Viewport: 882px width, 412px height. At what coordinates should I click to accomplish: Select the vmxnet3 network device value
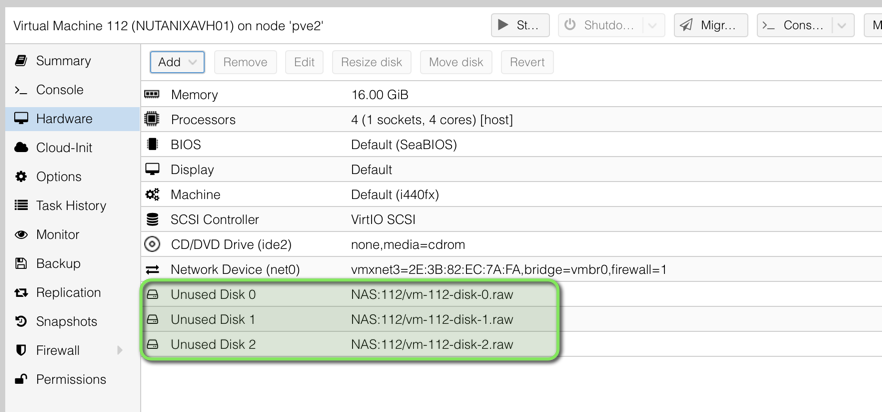tap(508, 270)
